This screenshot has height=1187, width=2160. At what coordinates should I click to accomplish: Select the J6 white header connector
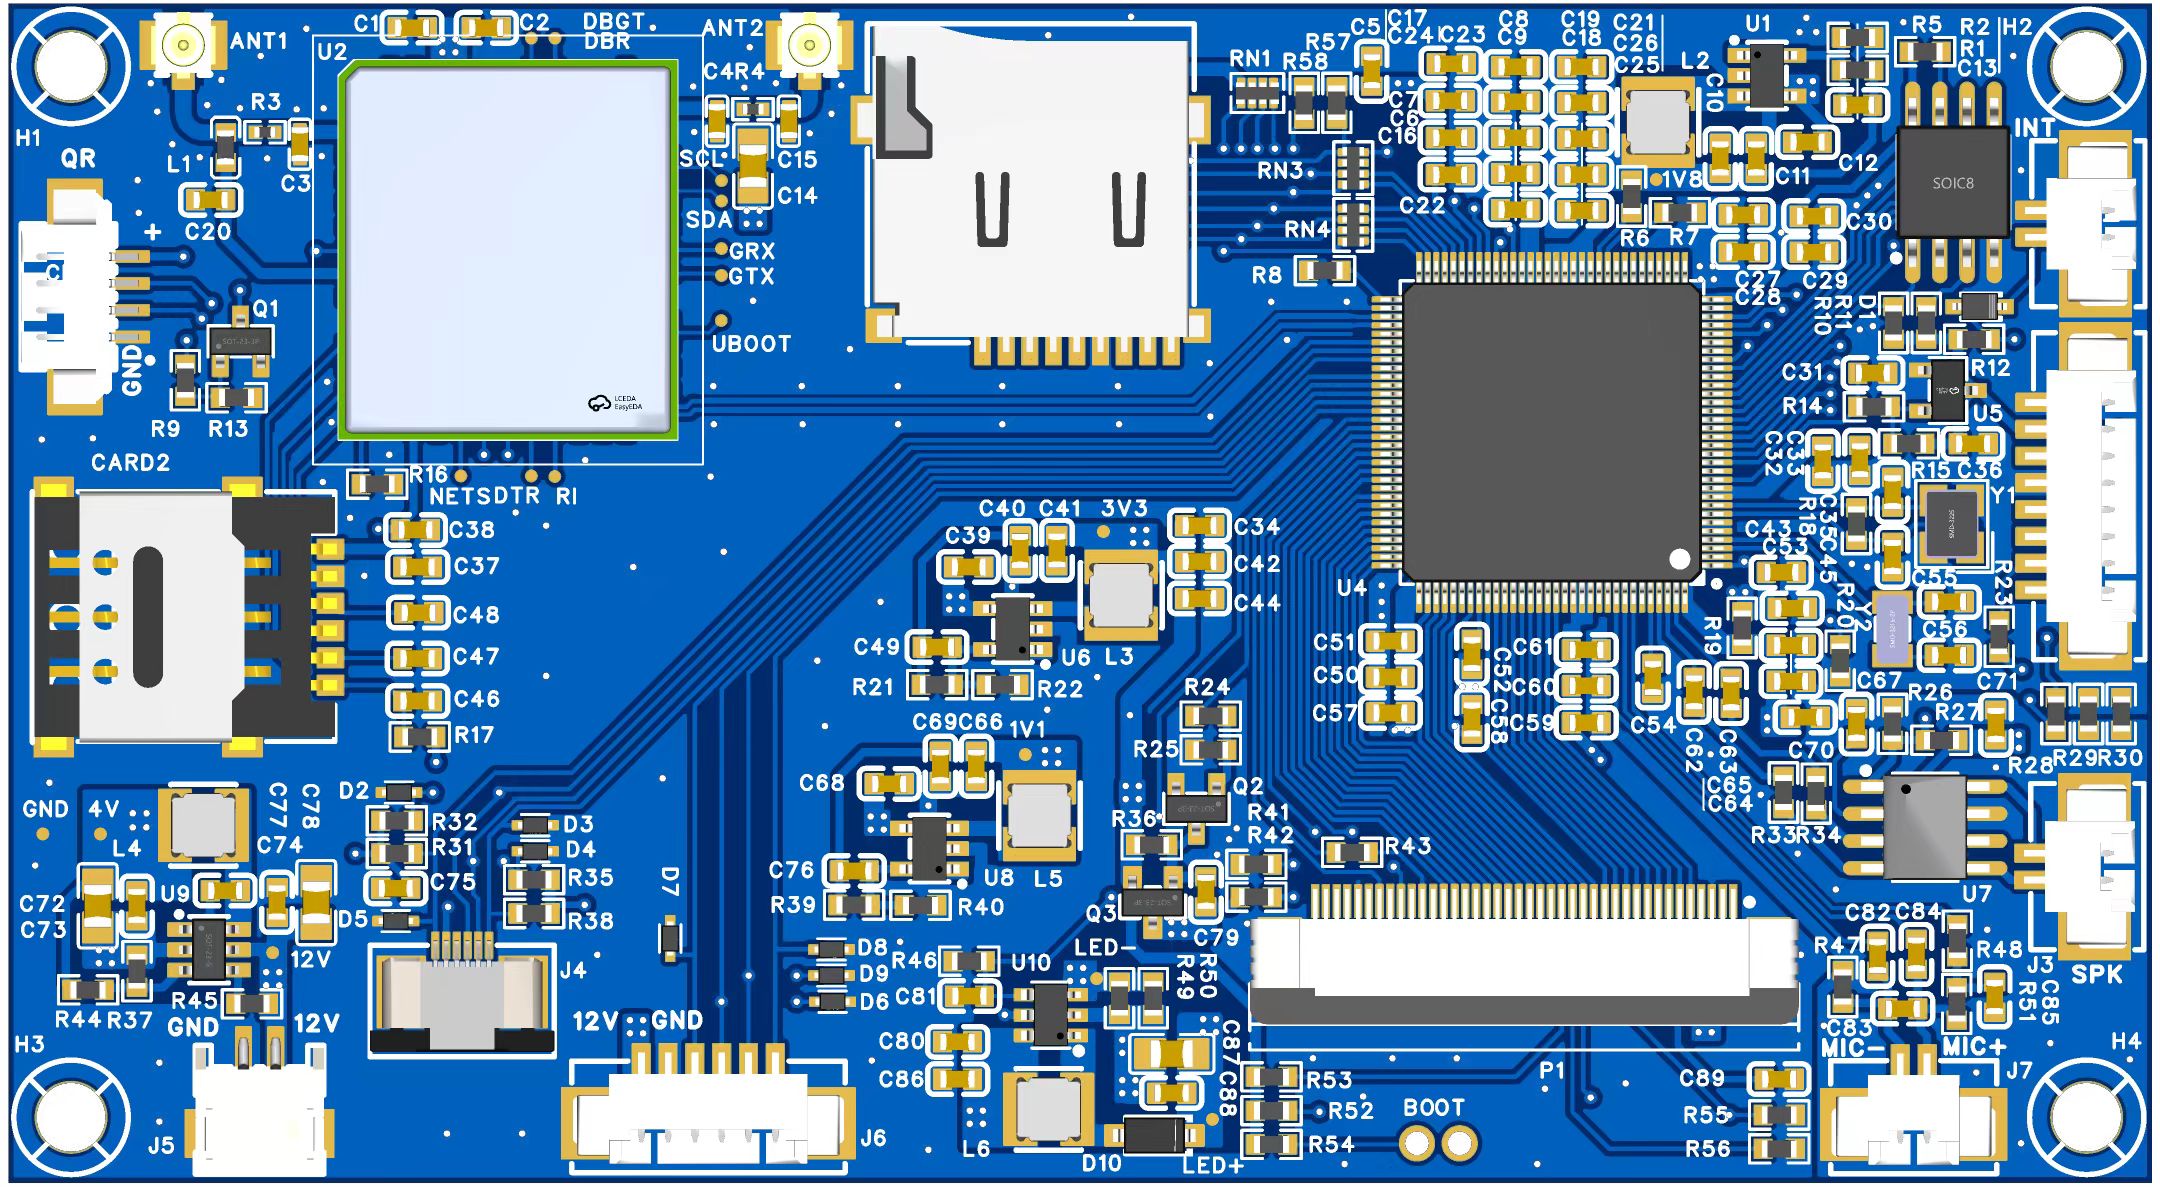708,1108
